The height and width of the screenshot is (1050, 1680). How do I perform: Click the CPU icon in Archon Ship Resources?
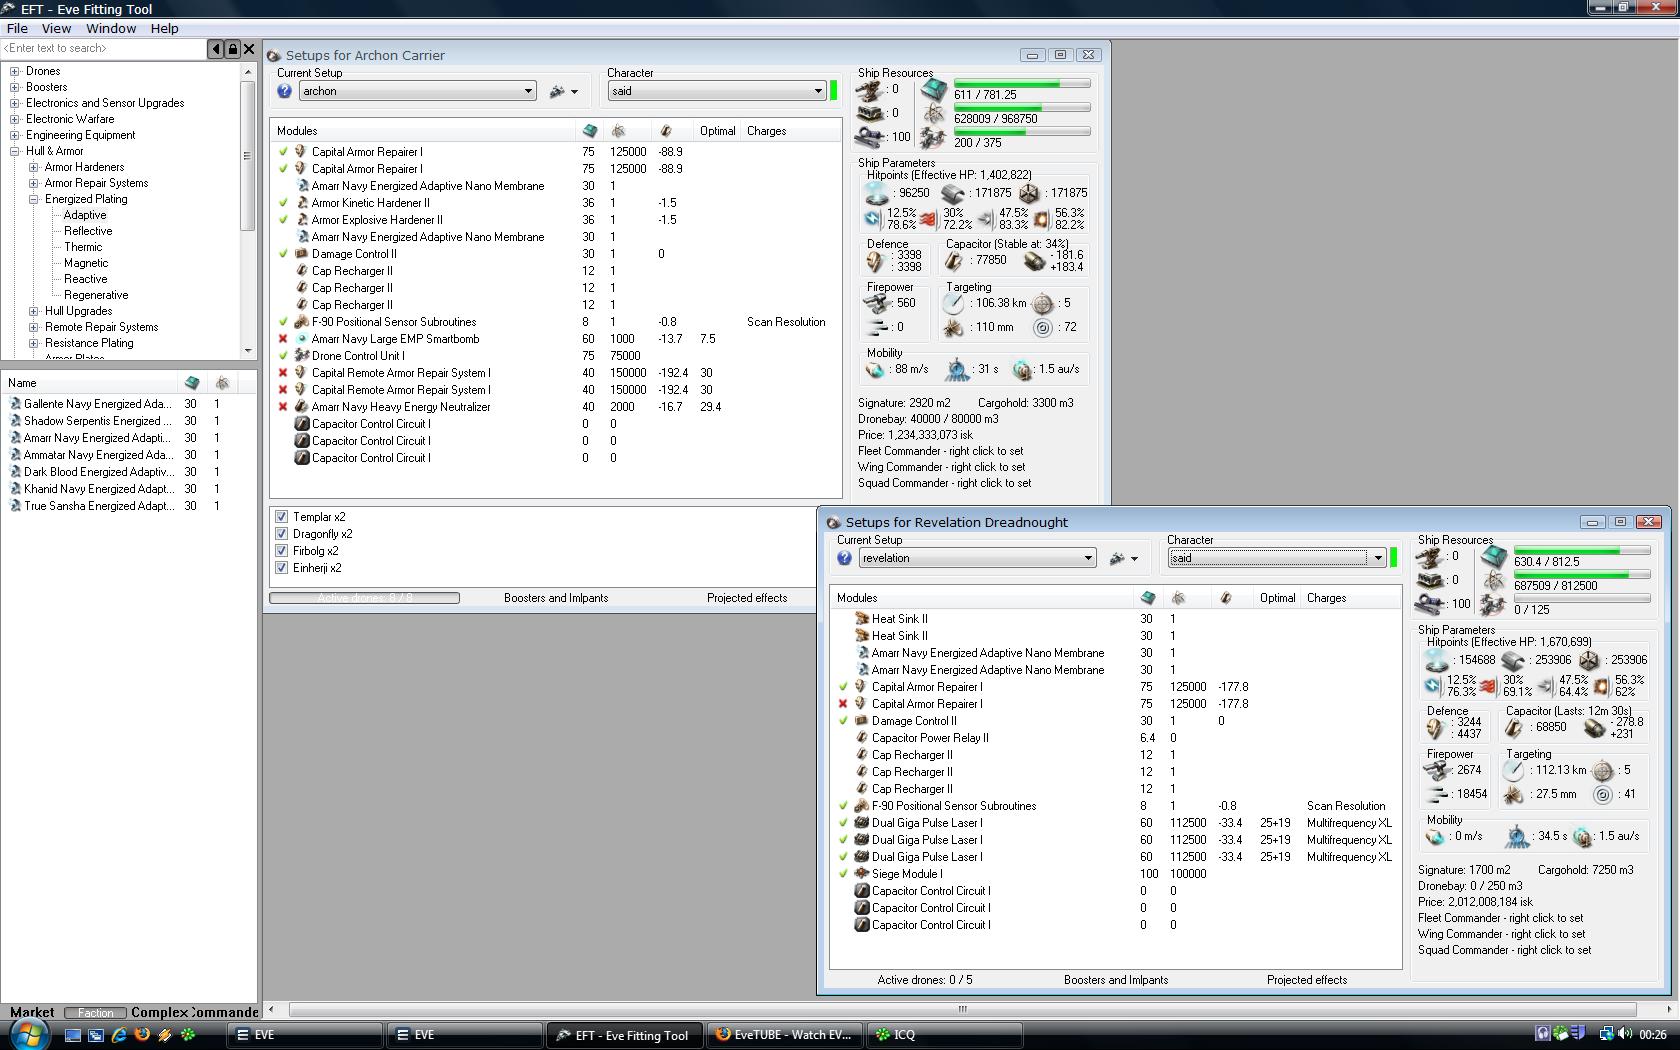click(x=933, y=88)
